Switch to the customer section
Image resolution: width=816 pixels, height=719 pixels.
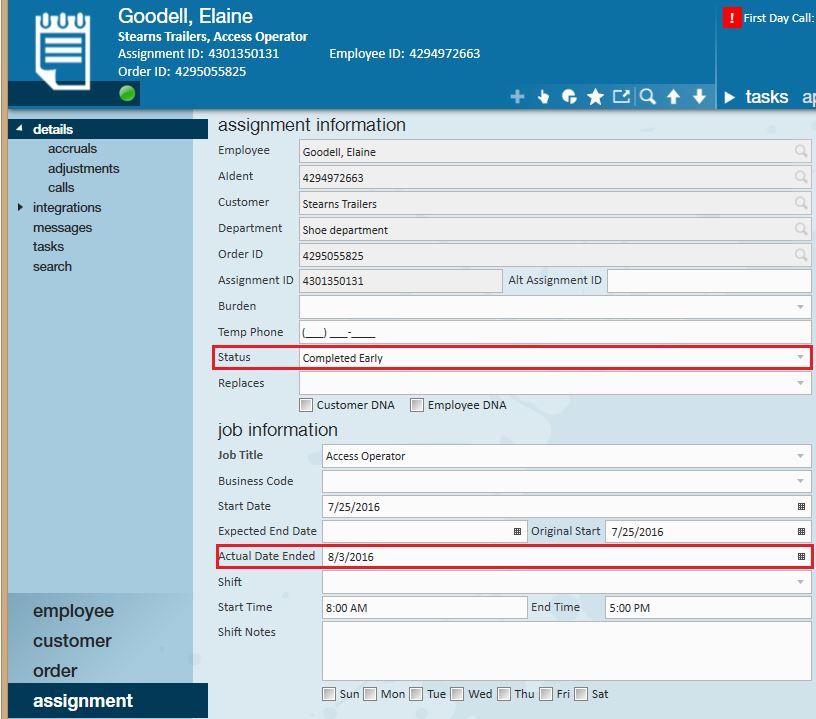[x=72, y=641]
